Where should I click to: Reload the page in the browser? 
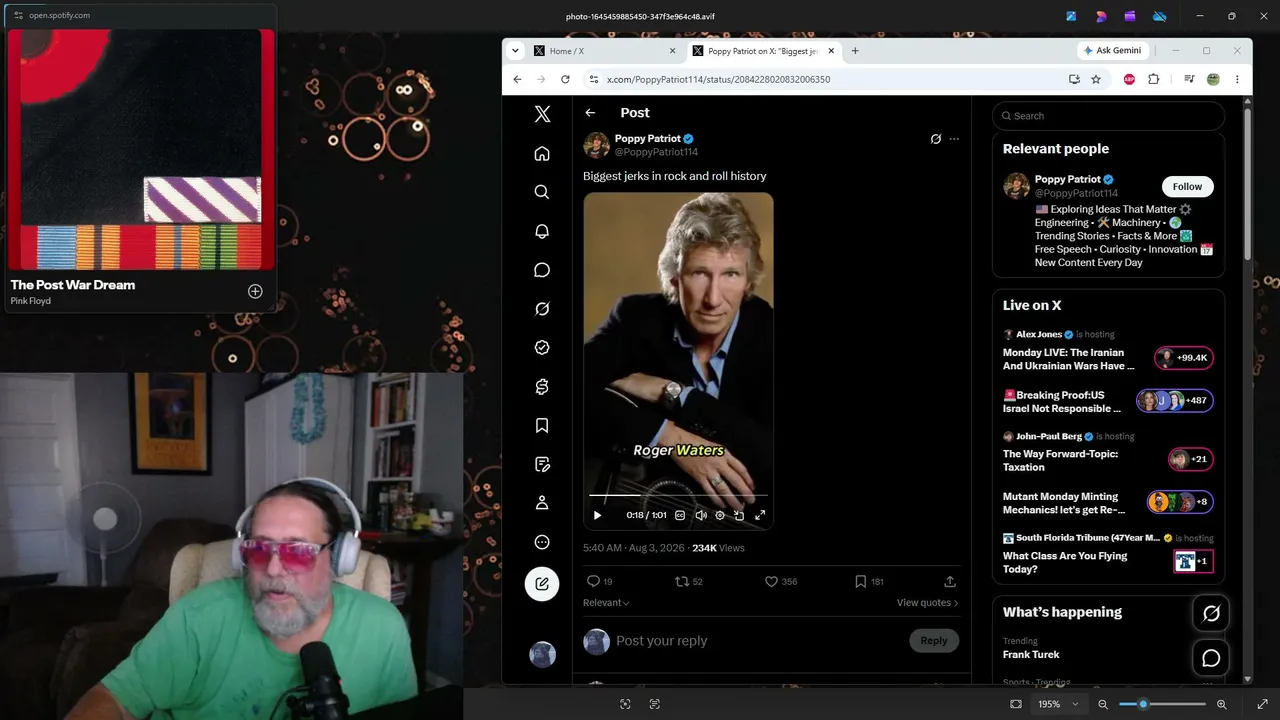point(565,79)
